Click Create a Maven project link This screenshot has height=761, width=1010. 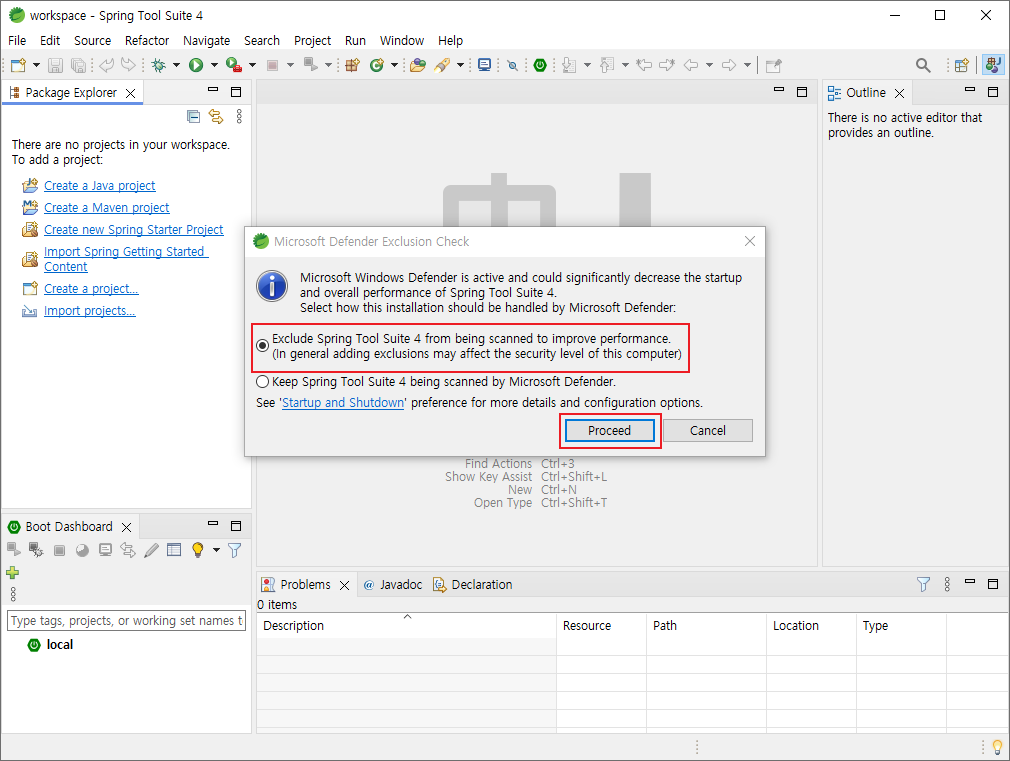[x=106, y=207]
